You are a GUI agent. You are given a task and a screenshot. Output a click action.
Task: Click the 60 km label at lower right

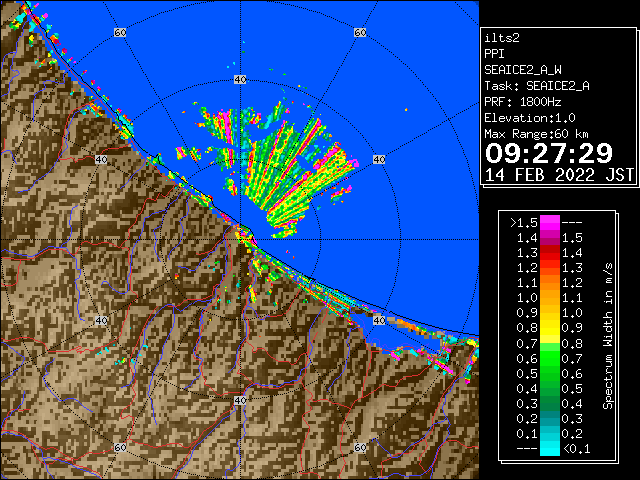coord(360,447)
